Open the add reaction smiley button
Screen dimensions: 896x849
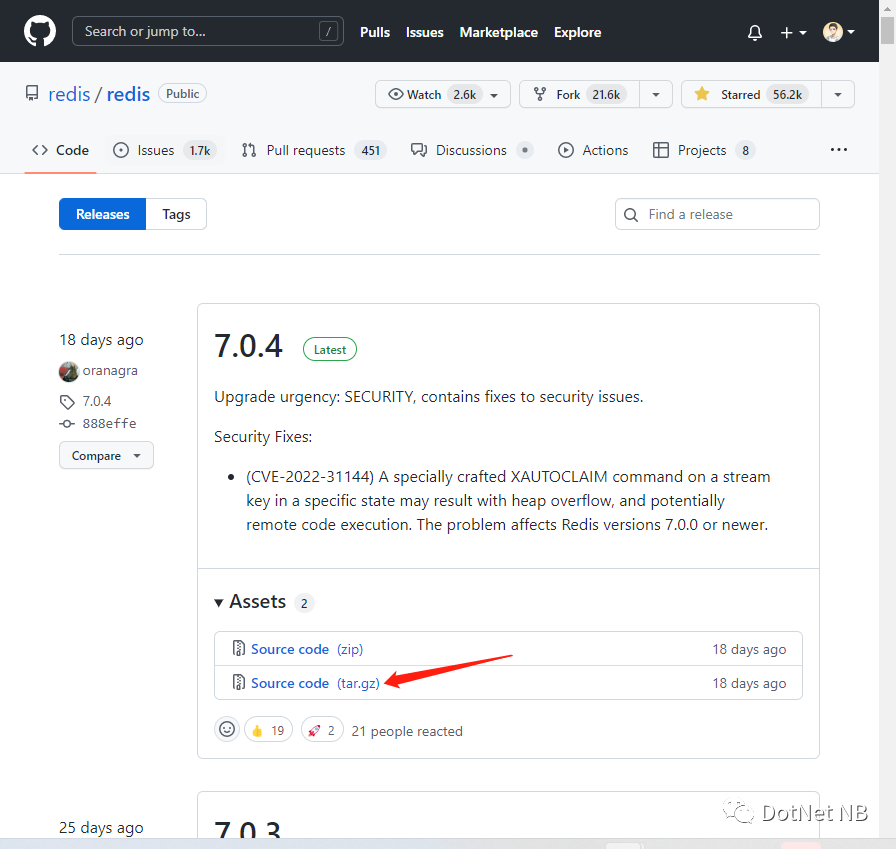click(227, 730)
